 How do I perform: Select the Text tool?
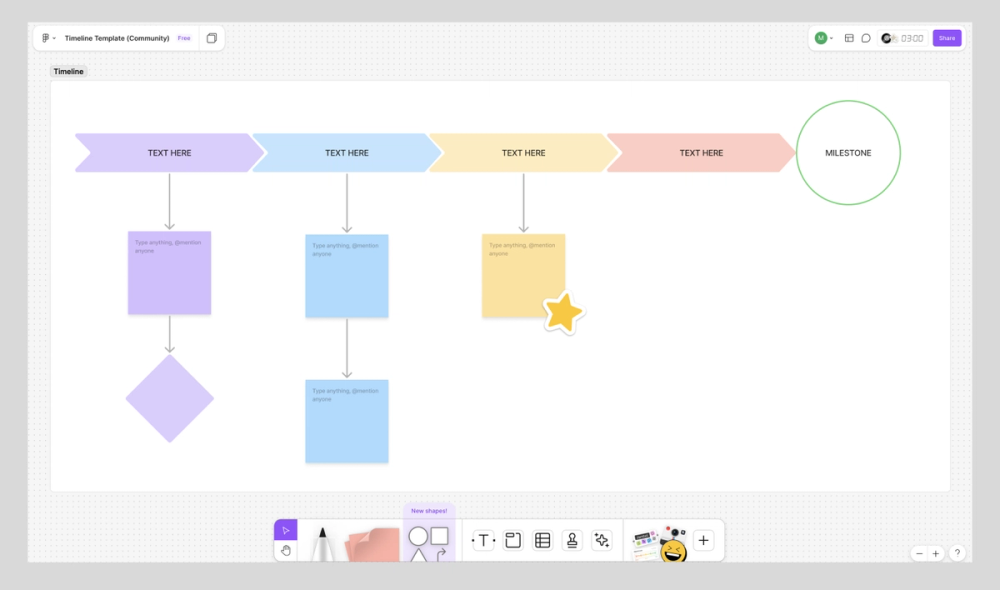482,539
